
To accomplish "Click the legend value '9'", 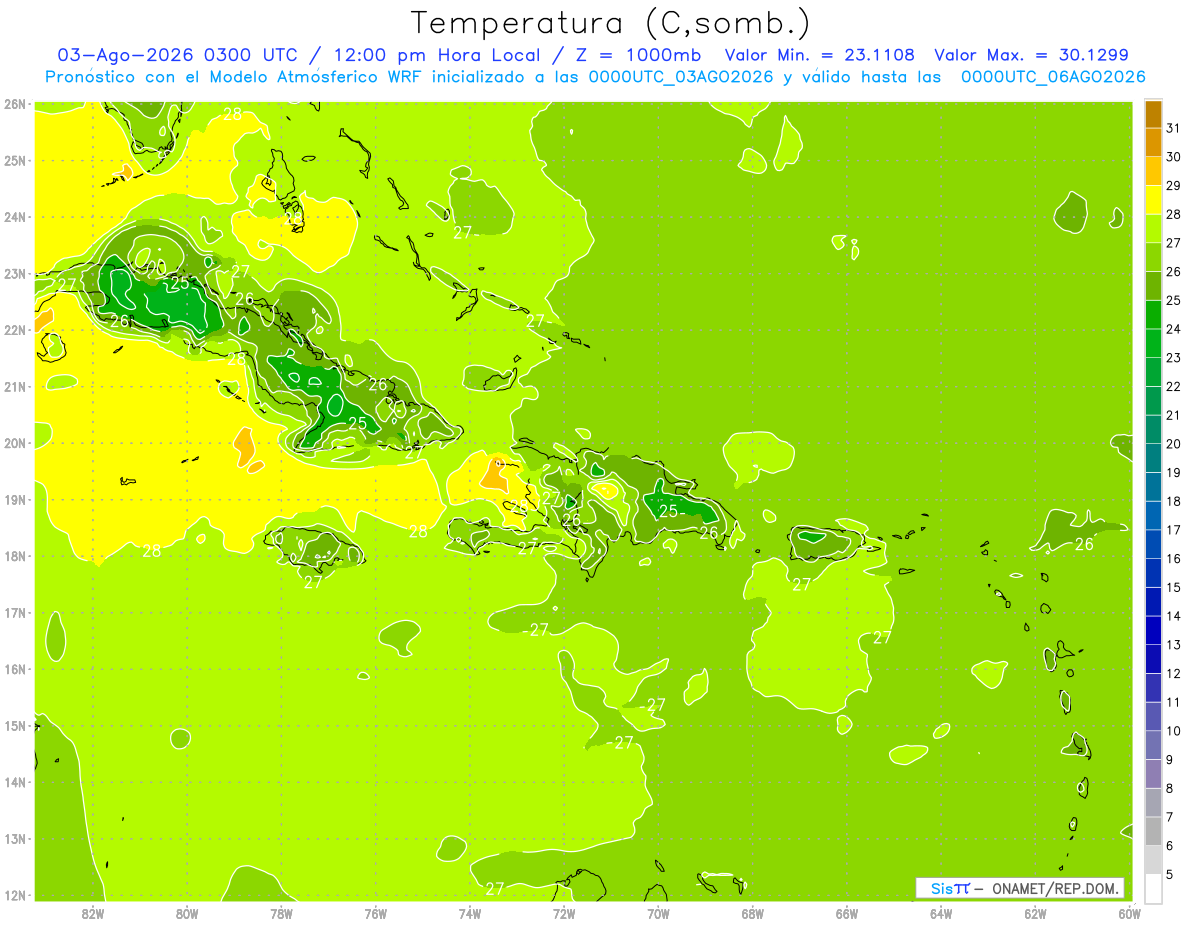I will coord(1170,760).
